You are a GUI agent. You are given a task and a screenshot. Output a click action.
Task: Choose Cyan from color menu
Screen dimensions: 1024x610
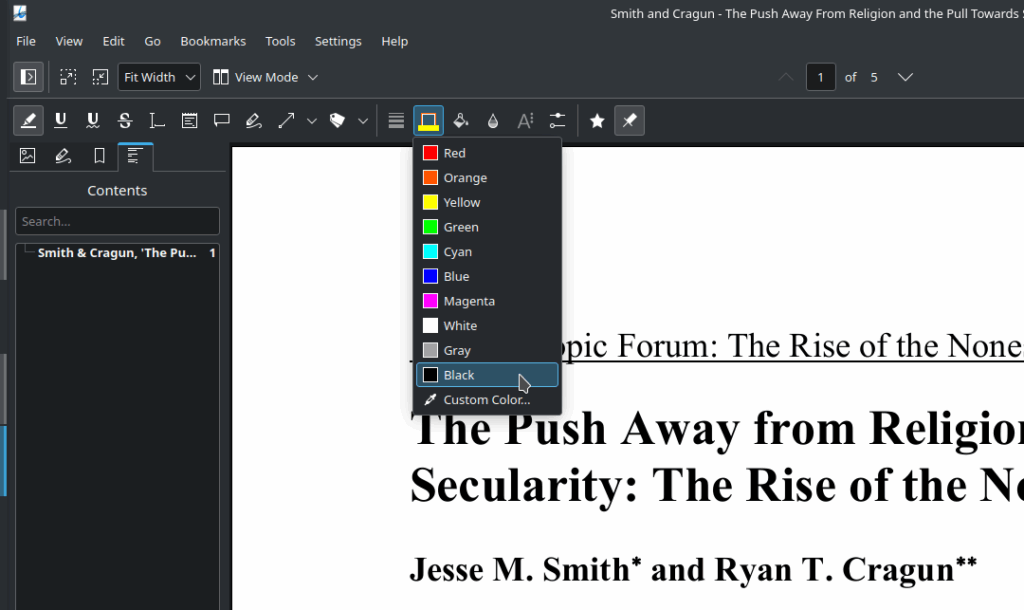(487, 251)
